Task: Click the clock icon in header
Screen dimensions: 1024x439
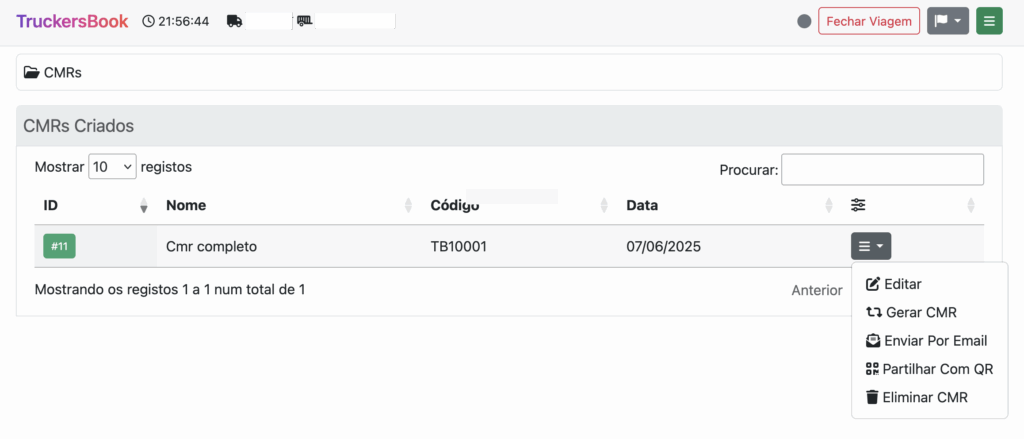Action: pyautogui.click(x=149, y=21)
